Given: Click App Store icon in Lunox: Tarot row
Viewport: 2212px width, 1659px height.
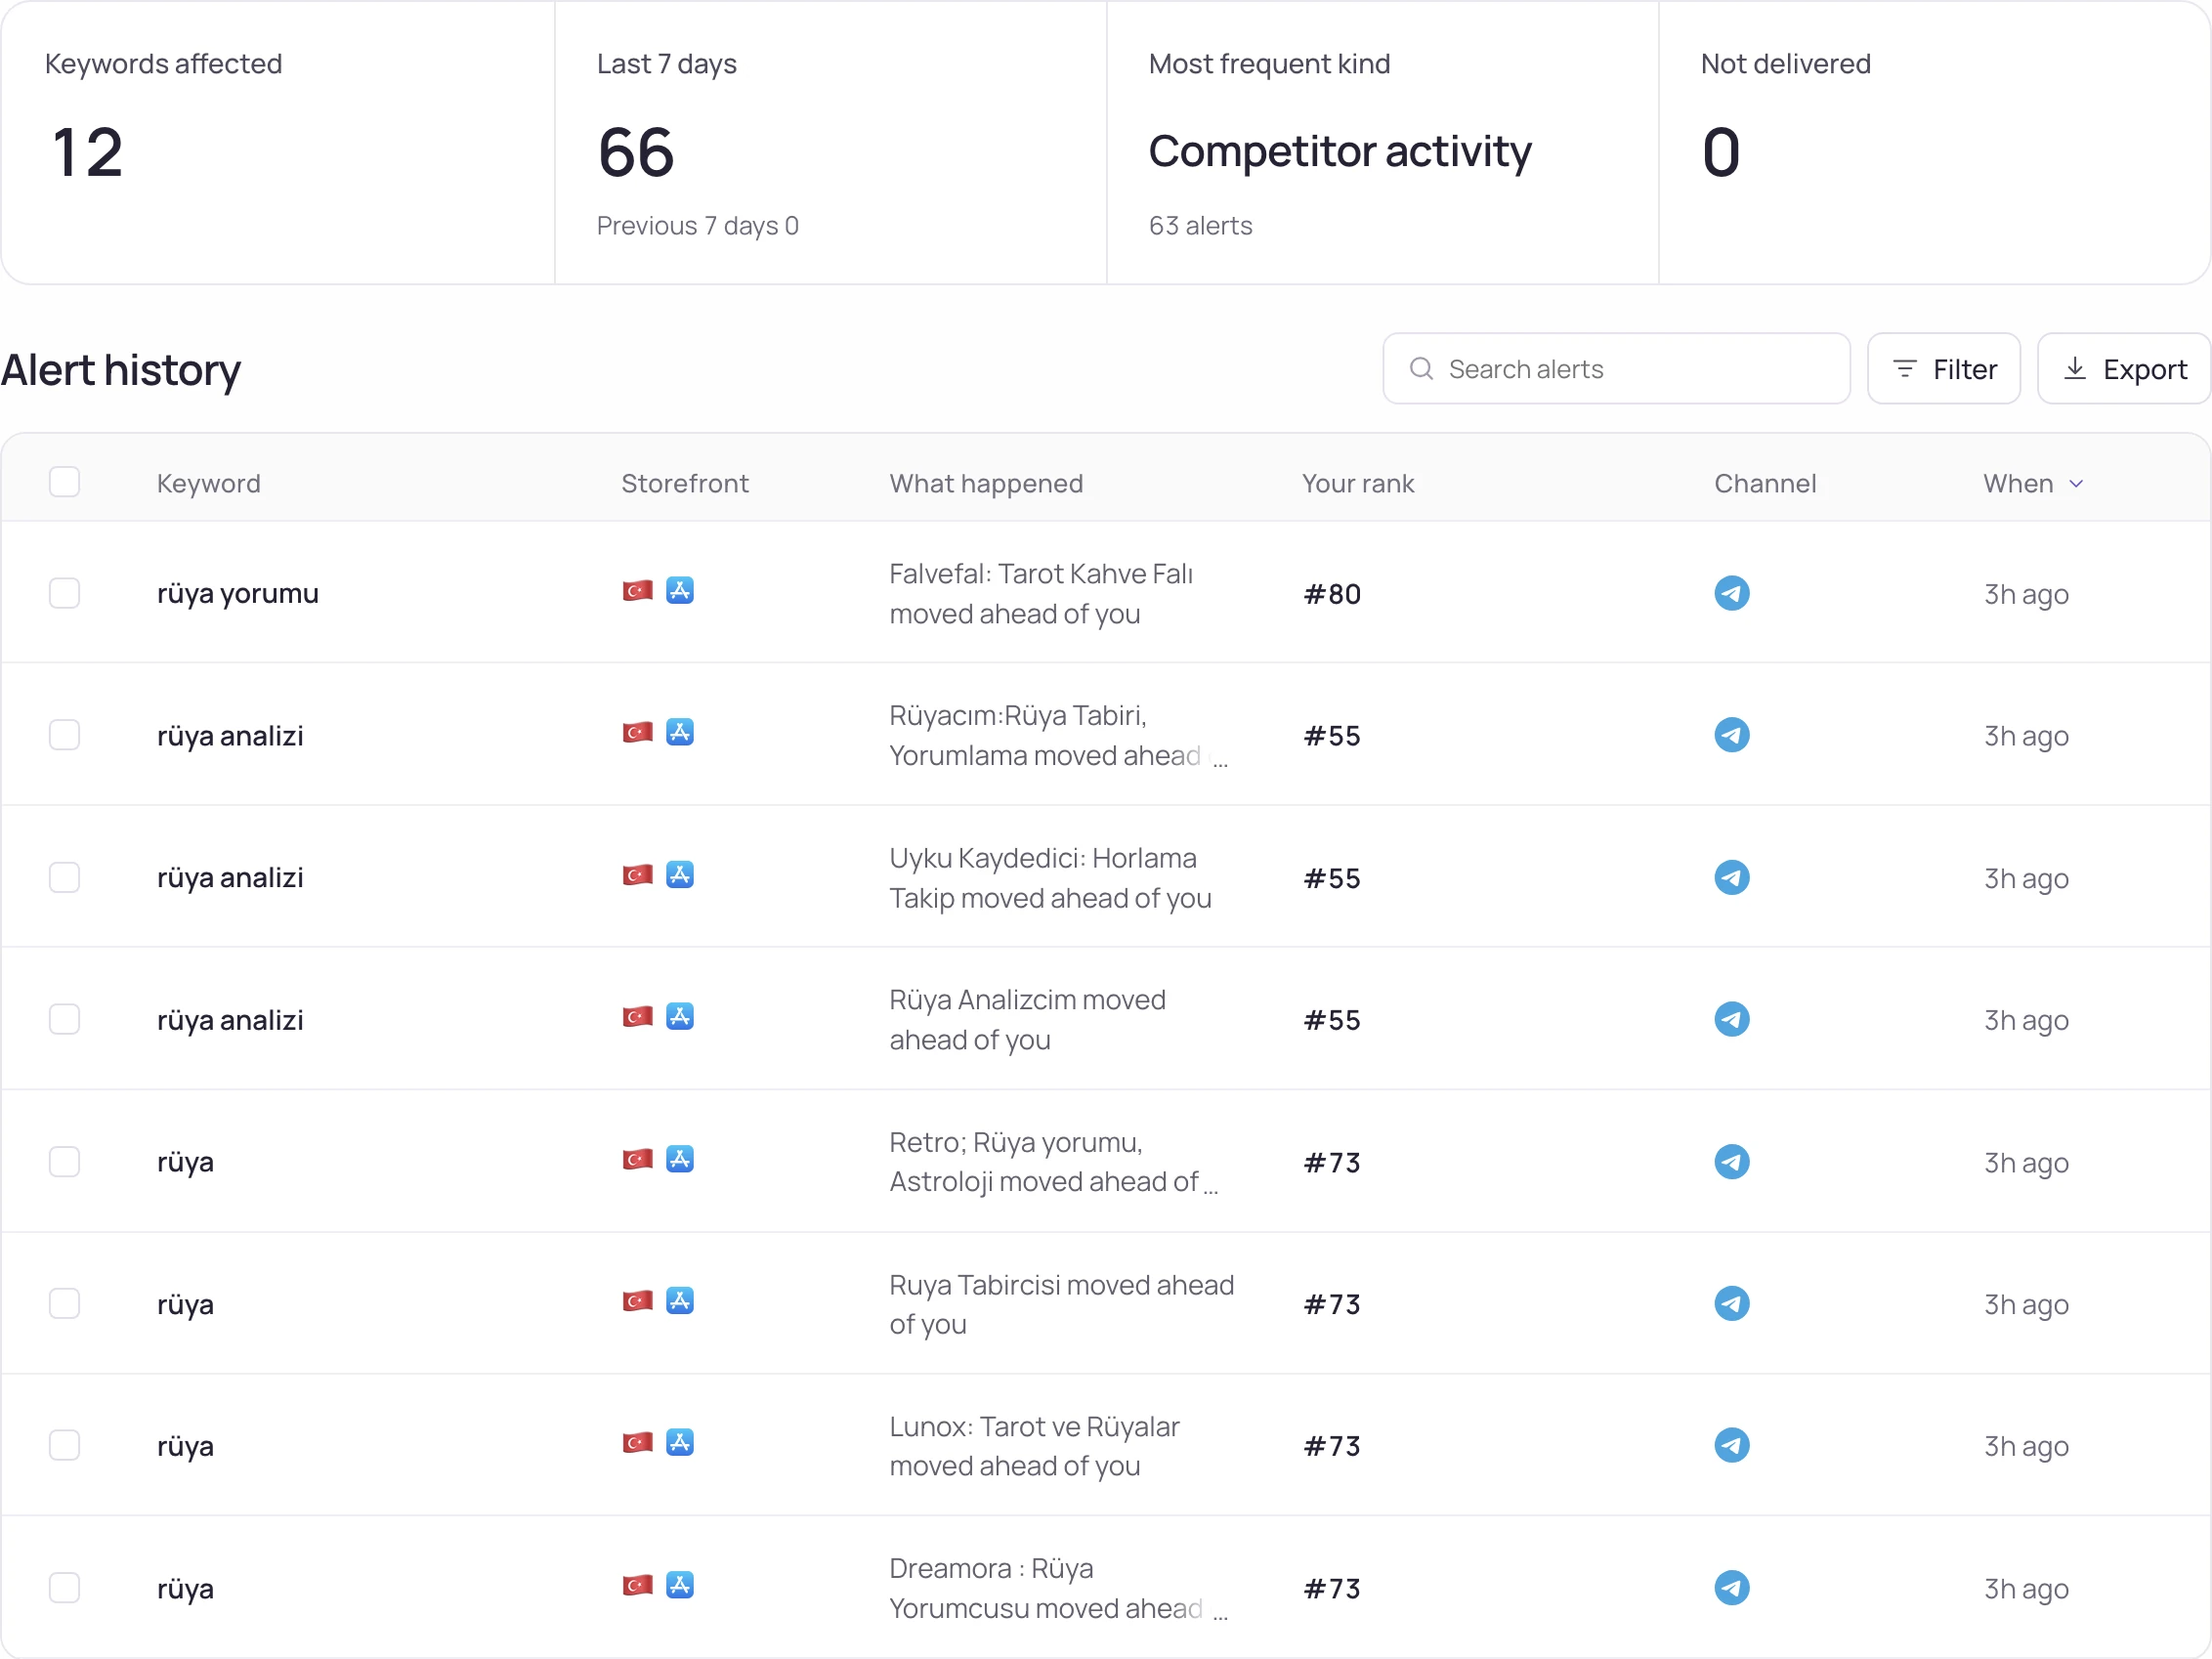Looking at the screenshot, I should [x=680, y=1442].
